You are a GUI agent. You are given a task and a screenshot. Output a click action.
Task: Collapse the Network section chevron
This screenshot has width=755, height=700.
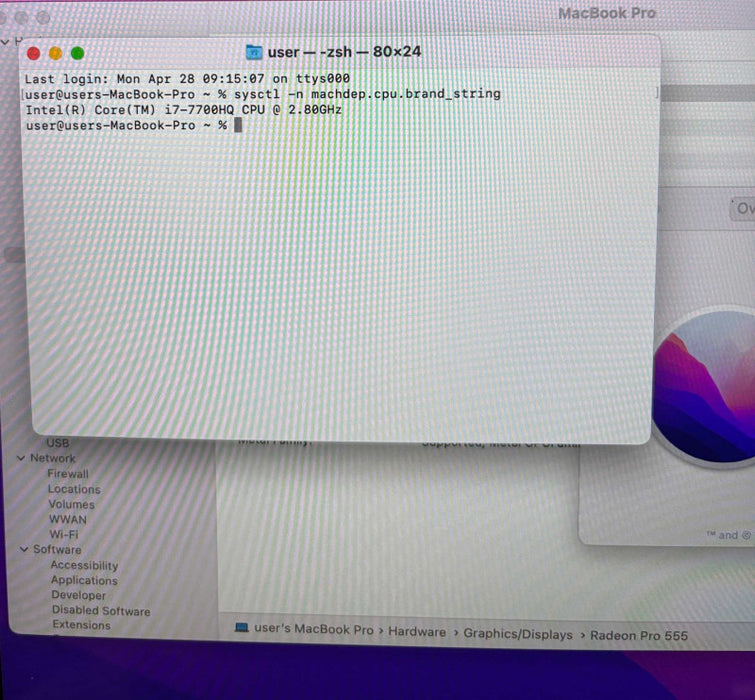click(21, 458)
